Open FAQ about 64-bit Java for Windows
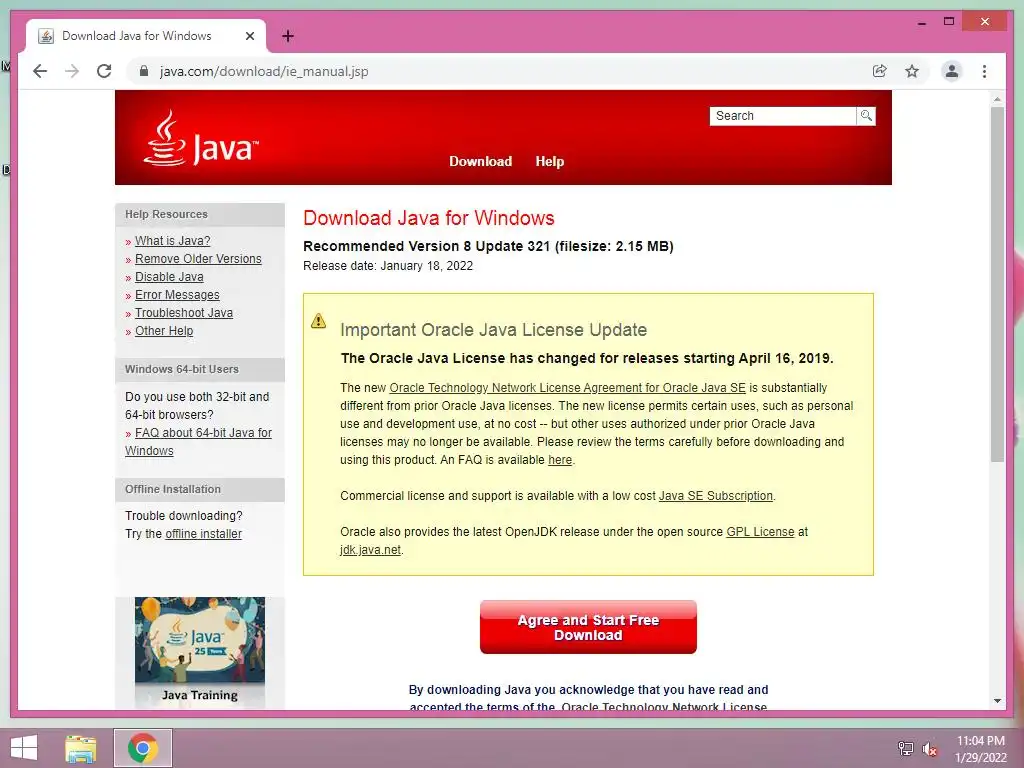 (x=199, y=441)
